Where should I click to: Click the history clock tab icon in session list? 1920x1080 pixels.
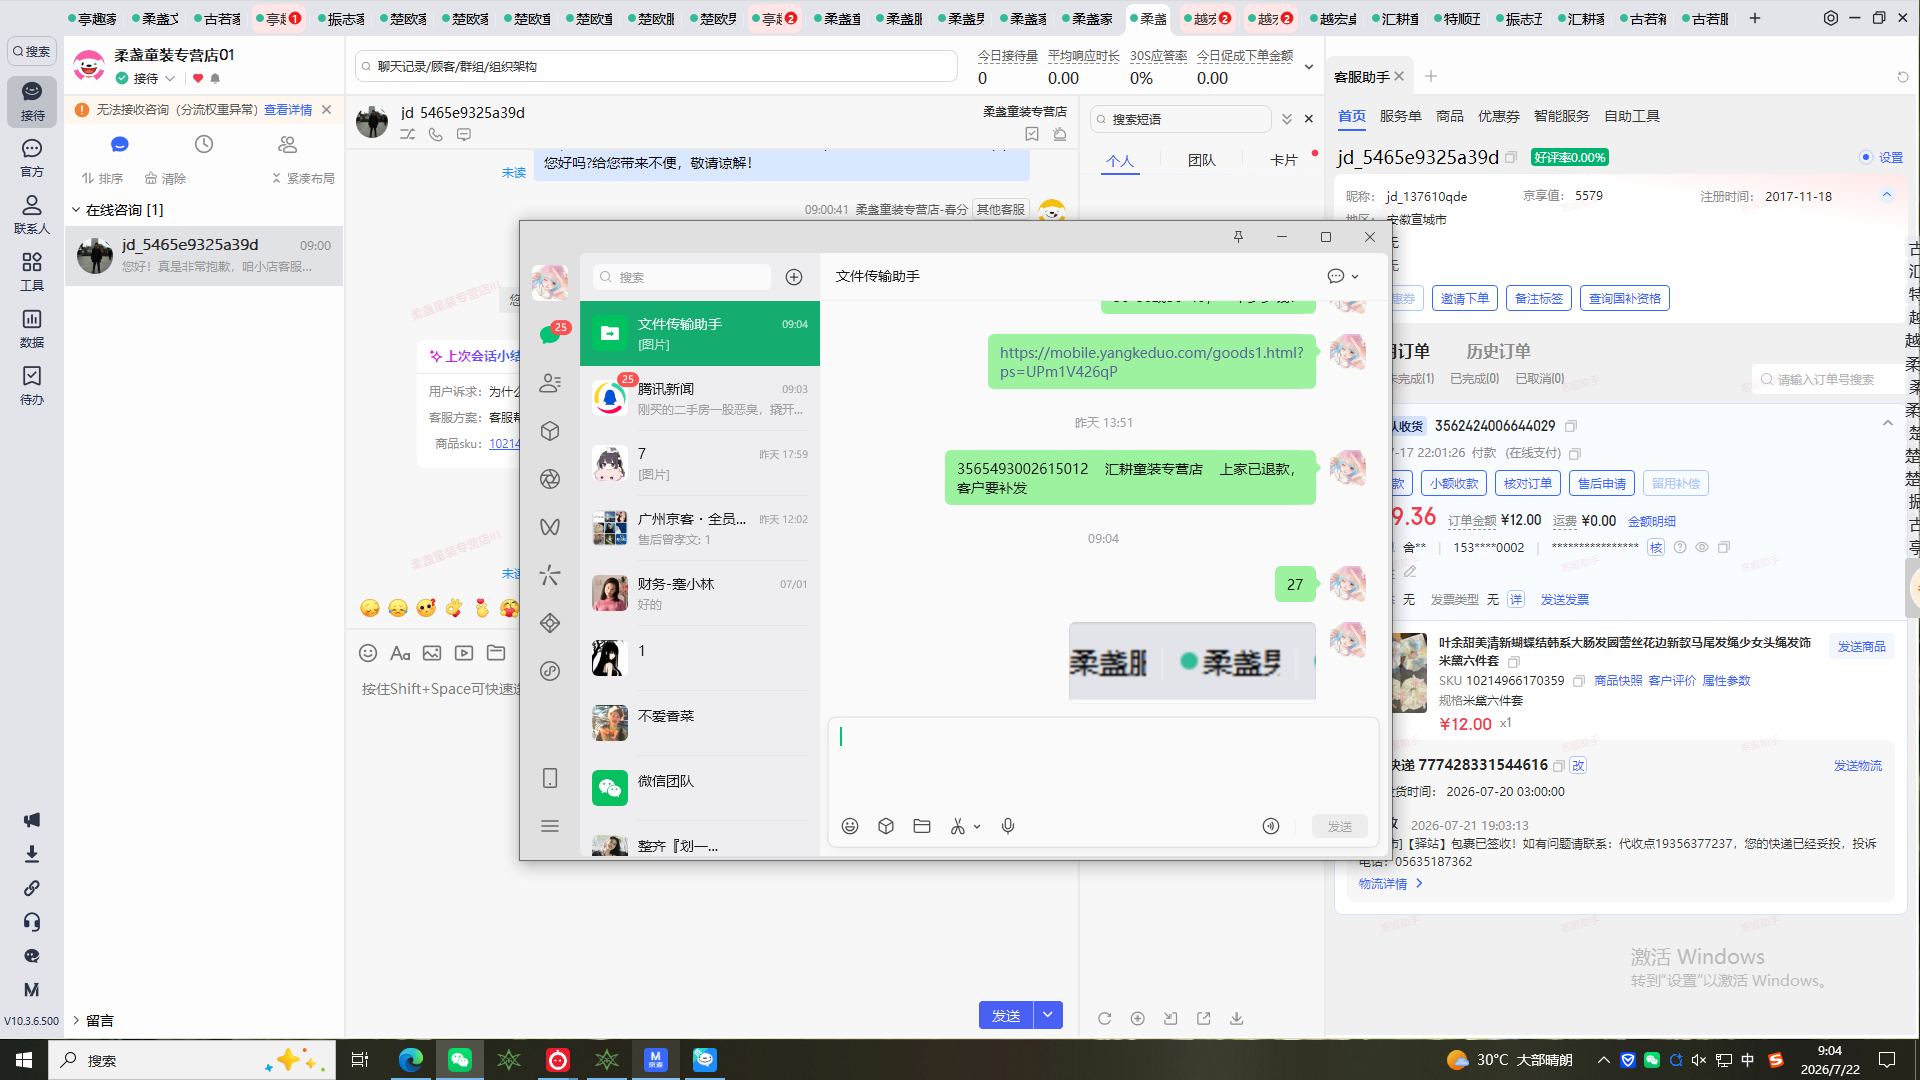[204, 144]
